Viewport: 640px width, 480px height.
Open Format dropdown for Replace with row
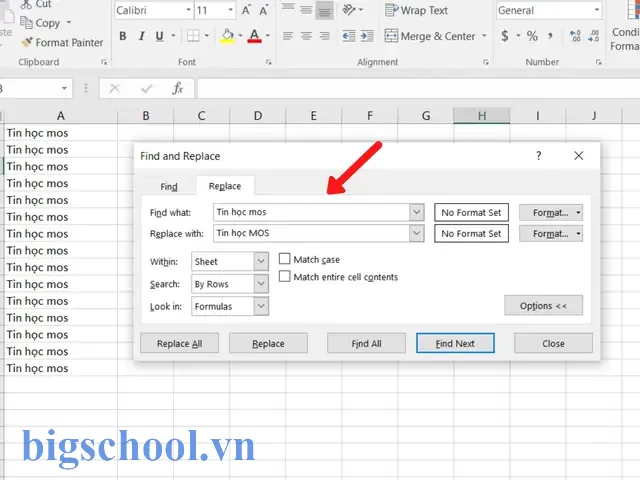pyautogui.click(x=551, y=234)
